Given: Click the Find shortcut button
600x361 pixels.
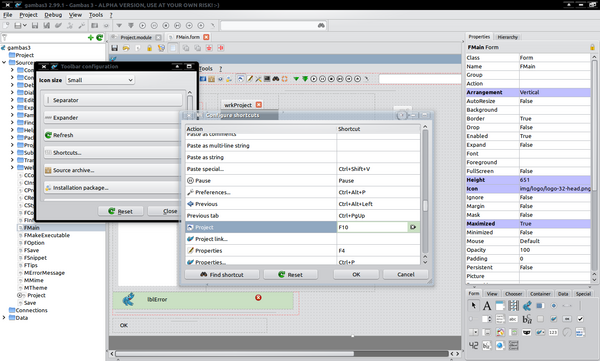Looking at the screenshot, I should 222,274.
